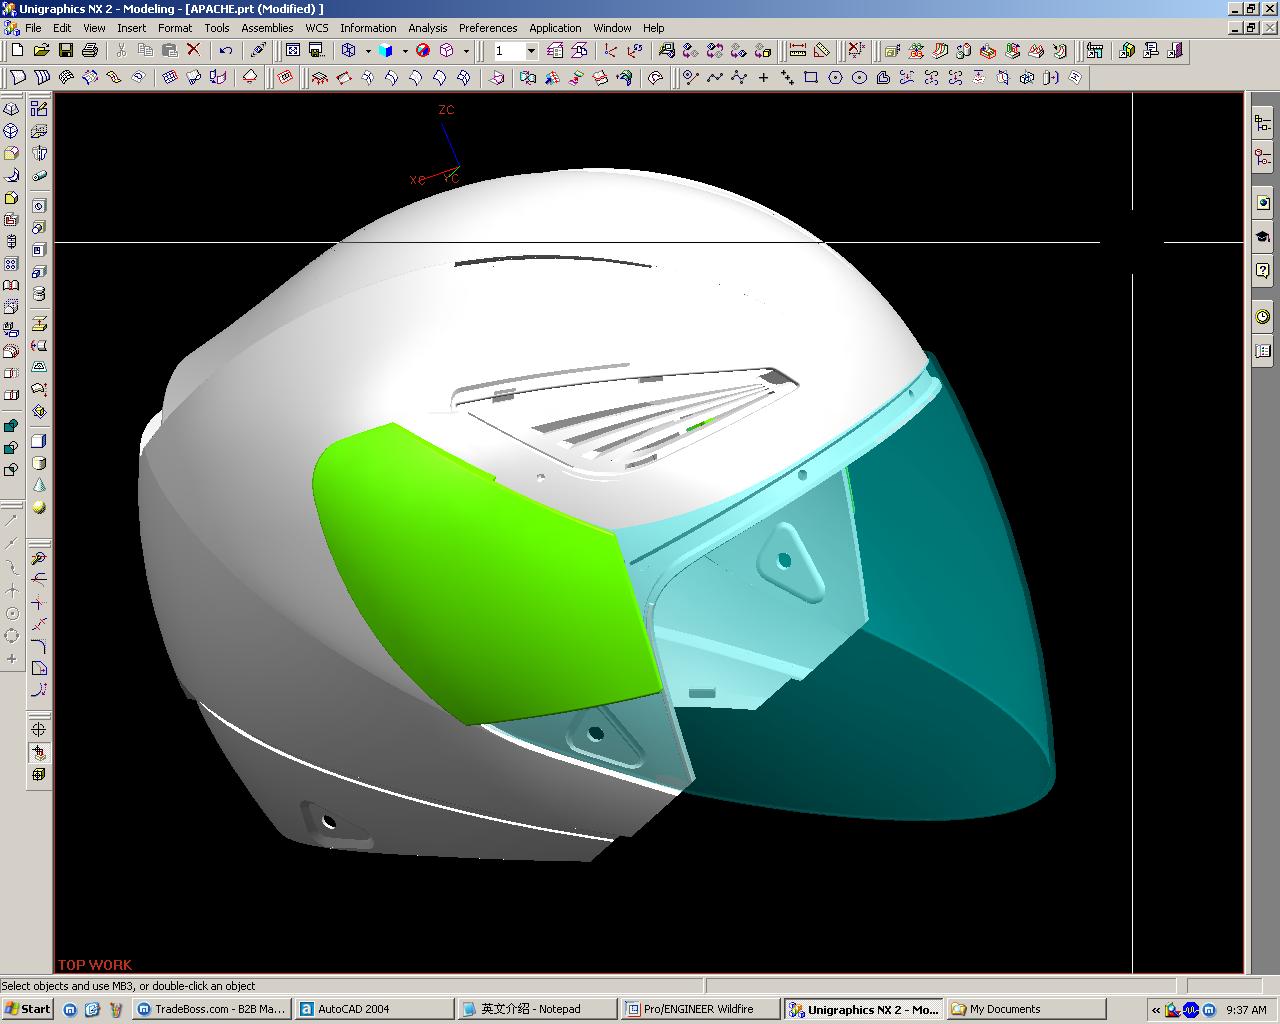Viewport: 1280px width, 1024px height.
Task: Open the work layer dropdown showing 1
Action: point(531,51)
